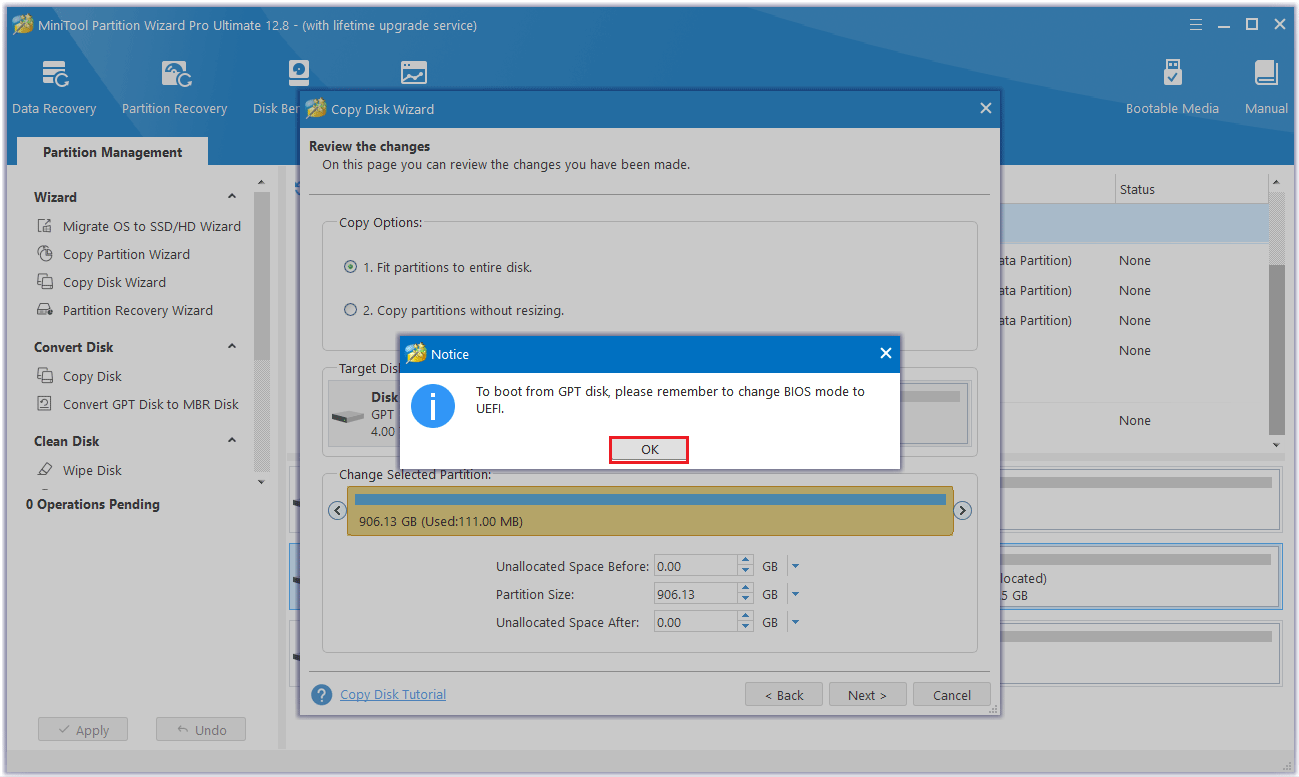Click the Migrate OS wizard icon
This screenshot has width=1299, height=777.
point(45,226)
